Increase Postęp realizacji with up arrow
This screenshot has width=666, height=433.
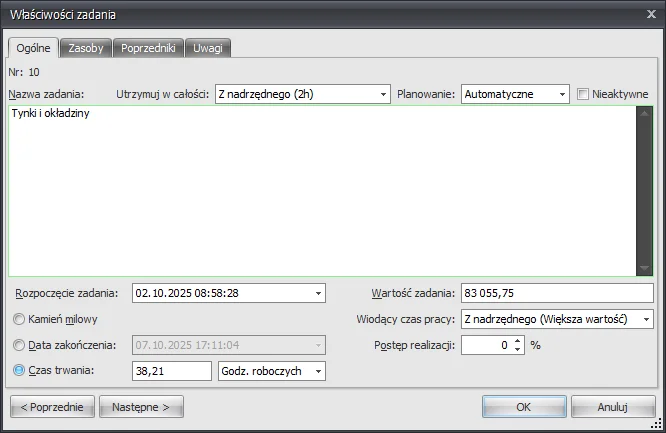click(x=517, y=340)
